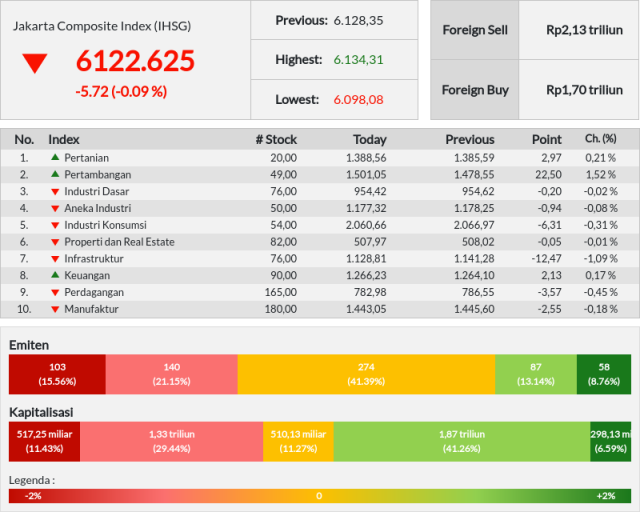Click the Kapitalisasi section heading
Viewport: 640px width, 512px height.
41,412
